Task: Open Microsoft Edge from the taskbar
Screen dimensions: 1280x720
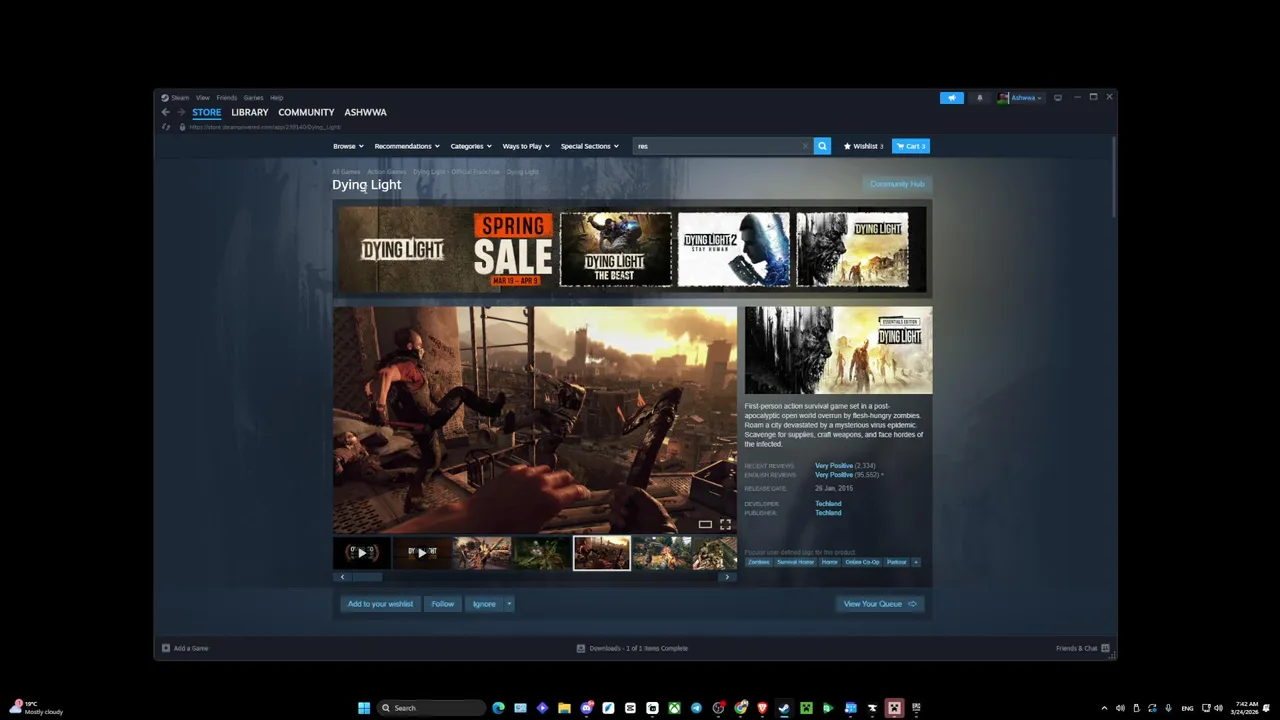Action: pyautogui.click(x=498, y=708)
